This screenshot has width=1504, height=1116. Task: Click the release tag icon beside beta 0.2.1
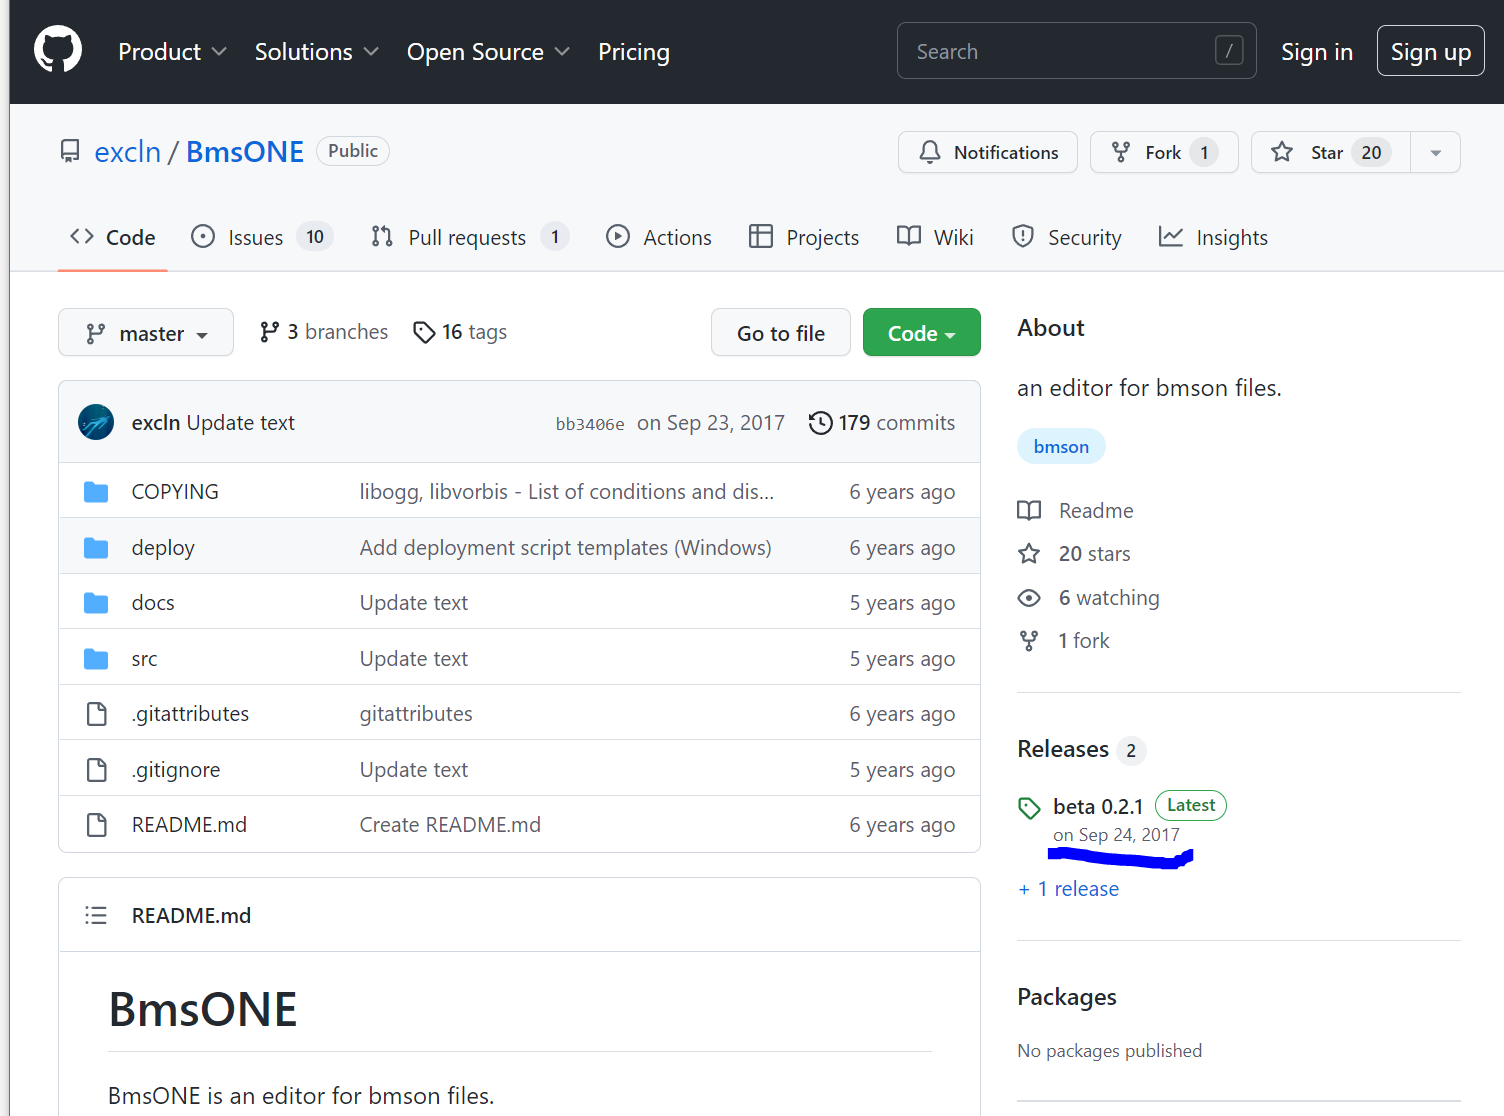[x=1029, y=808]
